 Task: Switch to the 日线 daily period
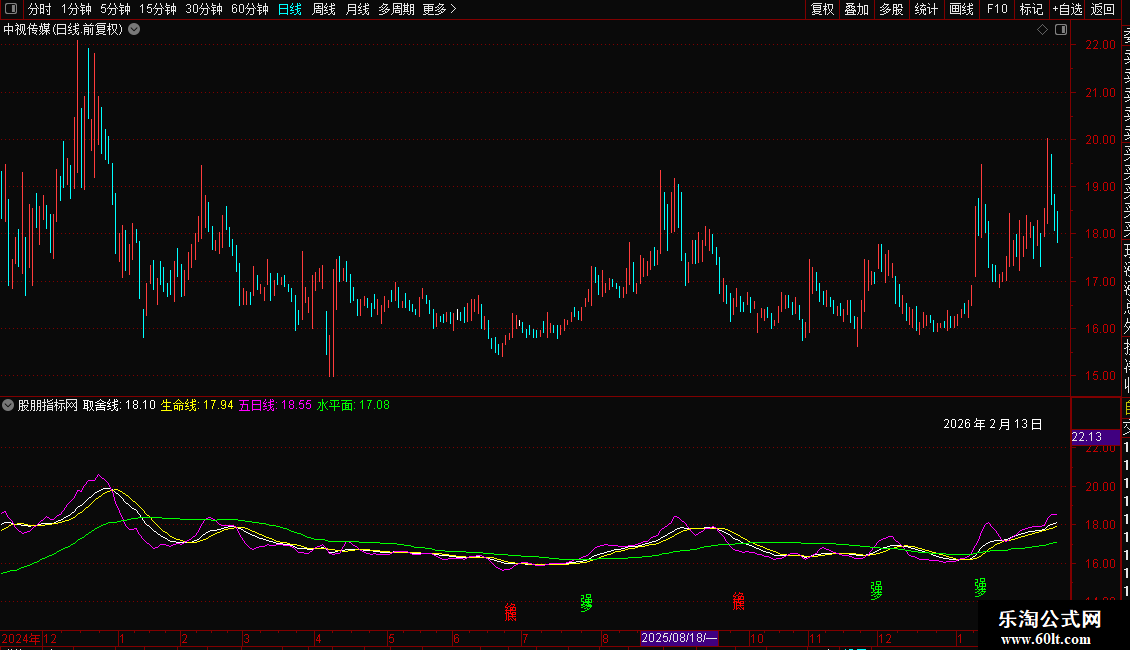pyautogui.click(x=289, y=9)
